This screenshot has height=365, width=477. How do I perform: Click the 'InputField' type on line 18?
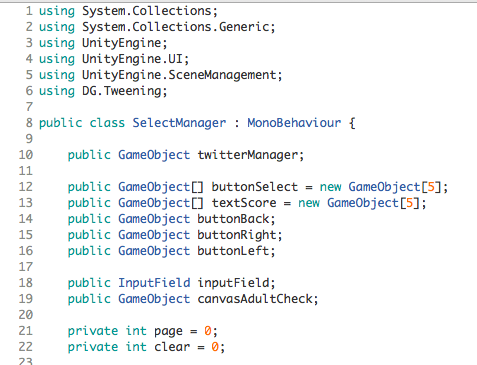[154, 283]
